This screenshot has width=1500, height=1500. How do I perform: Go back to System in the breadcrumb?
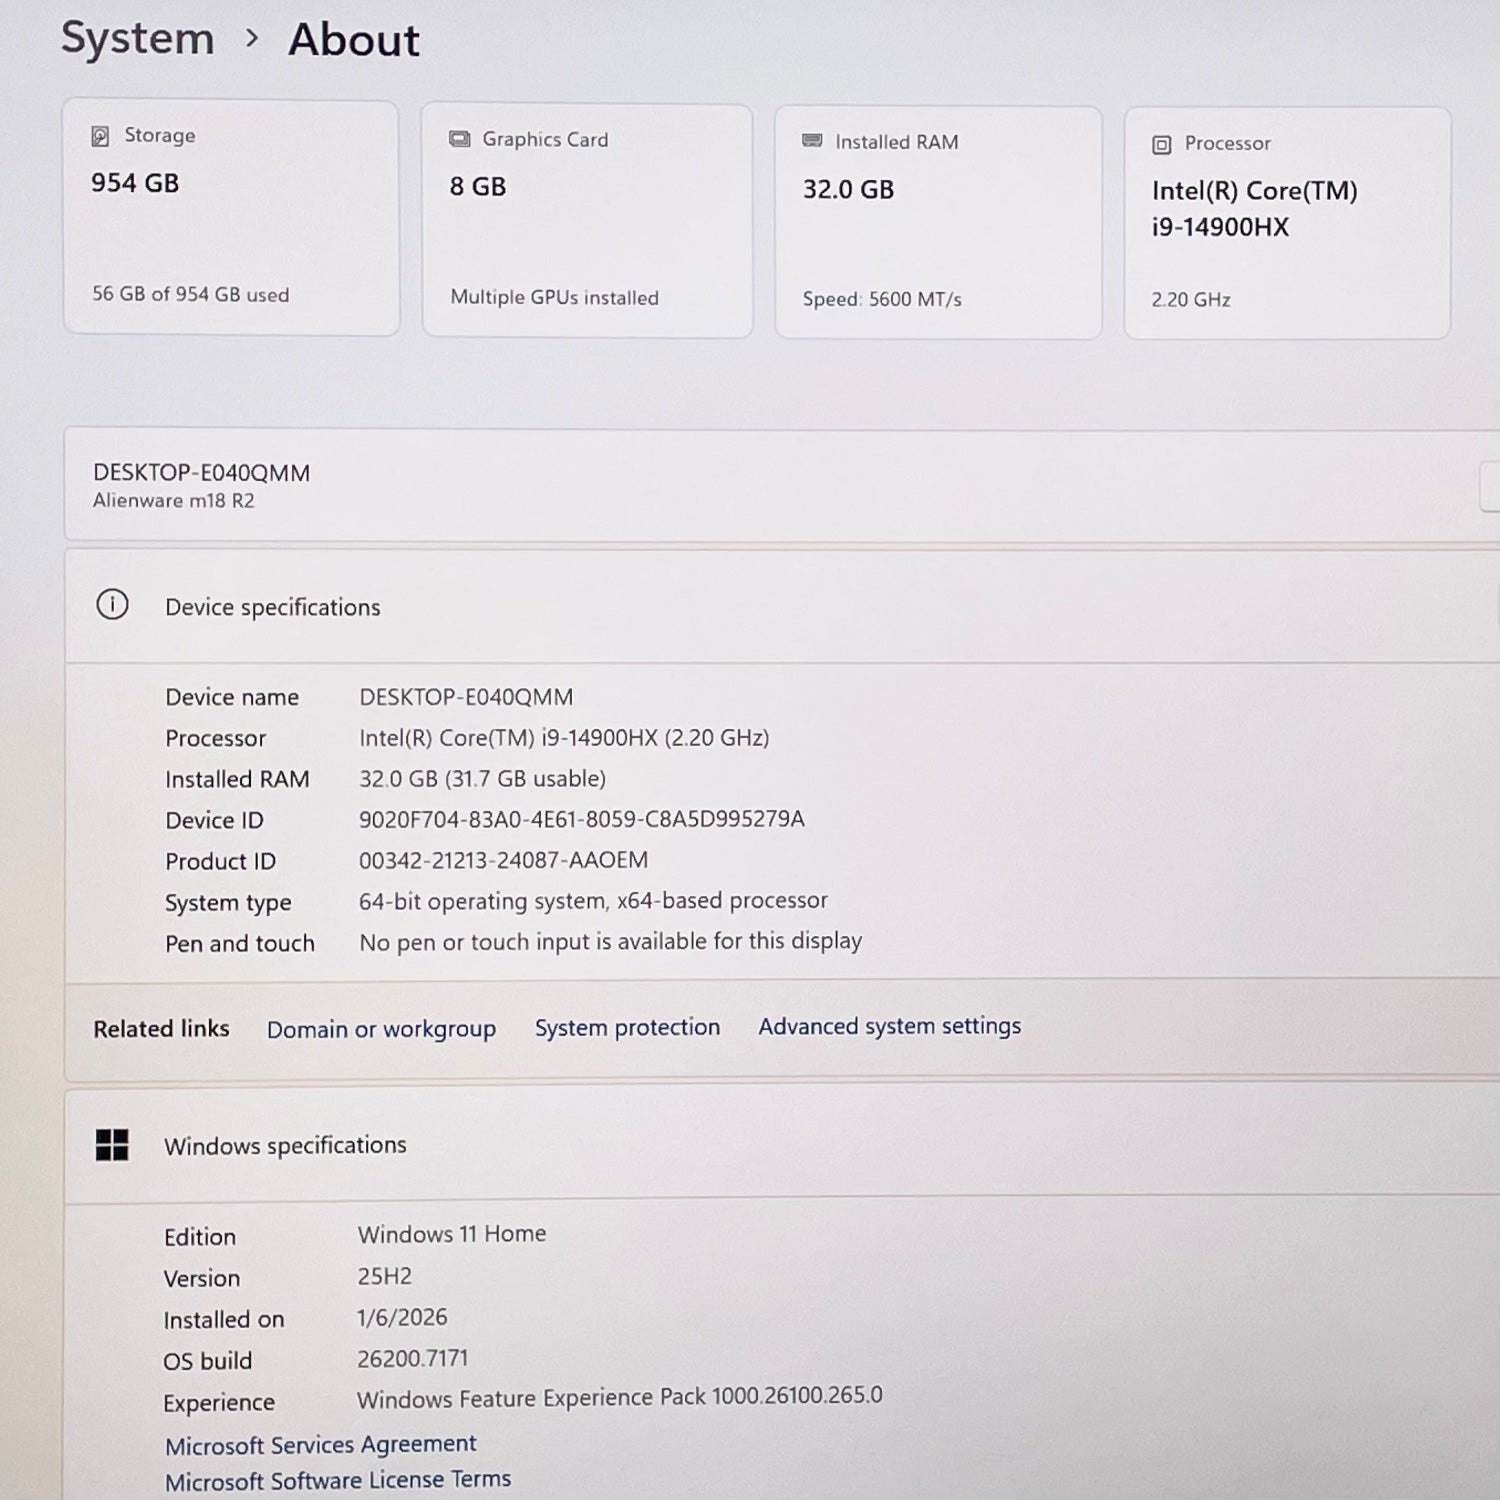tap(138, 39)
